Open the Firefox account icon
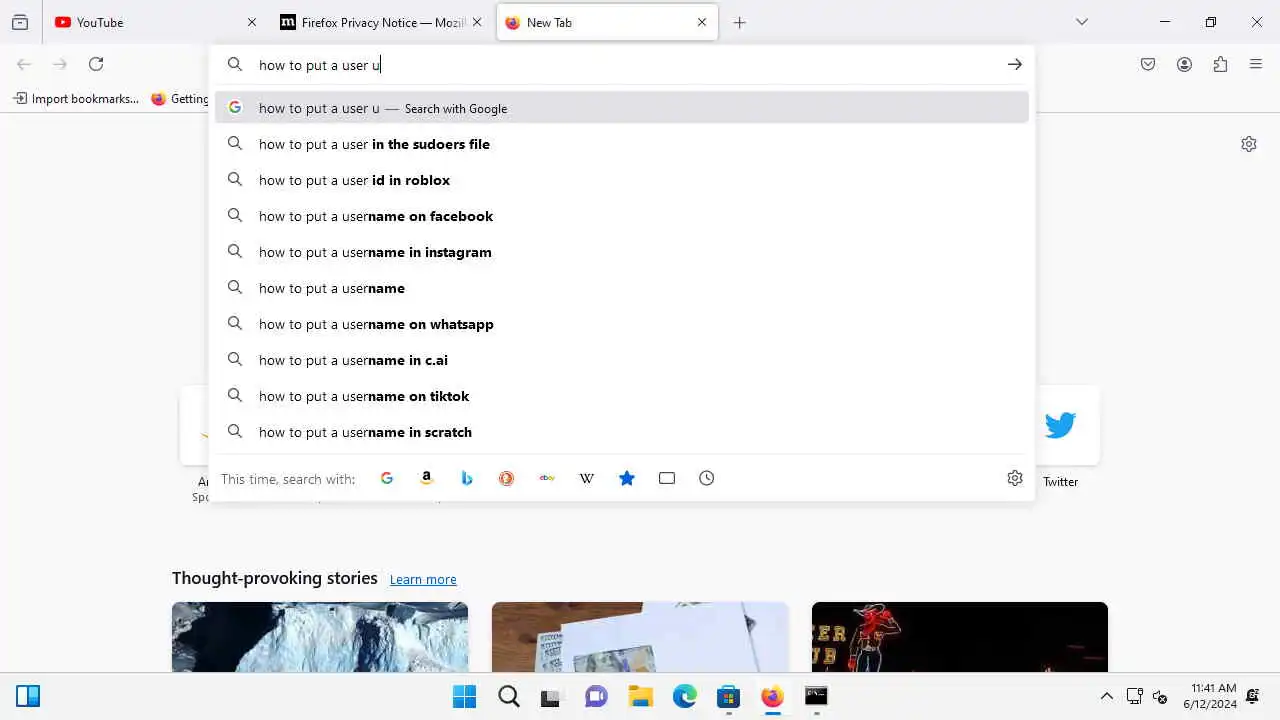 tap(1184, 64)
